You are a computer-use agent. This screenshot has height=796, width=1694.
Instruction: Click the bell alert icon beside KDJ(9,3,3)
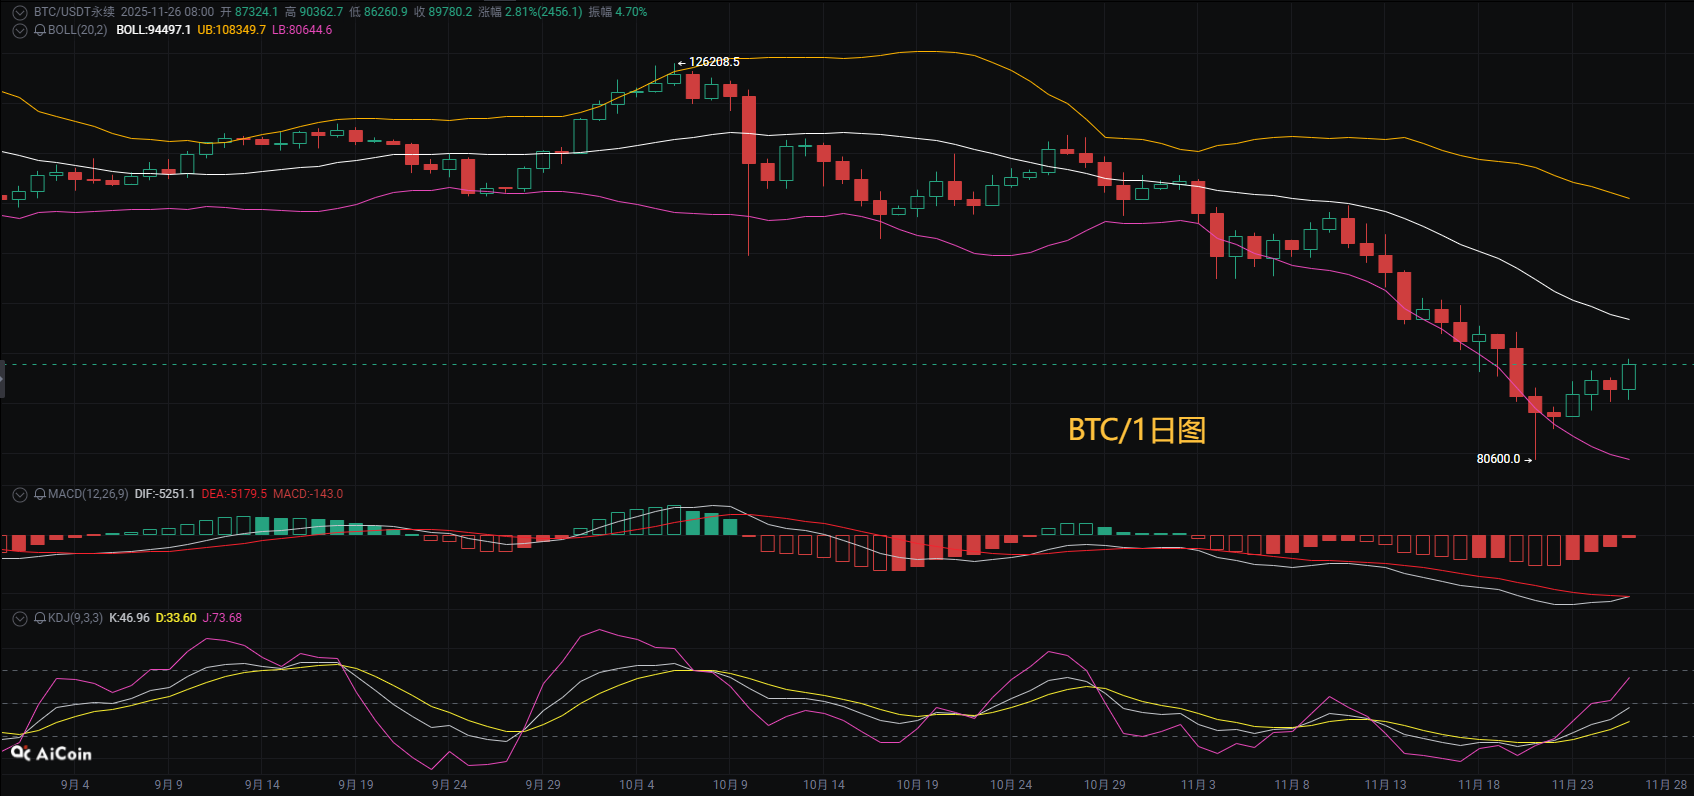[40, 618]
